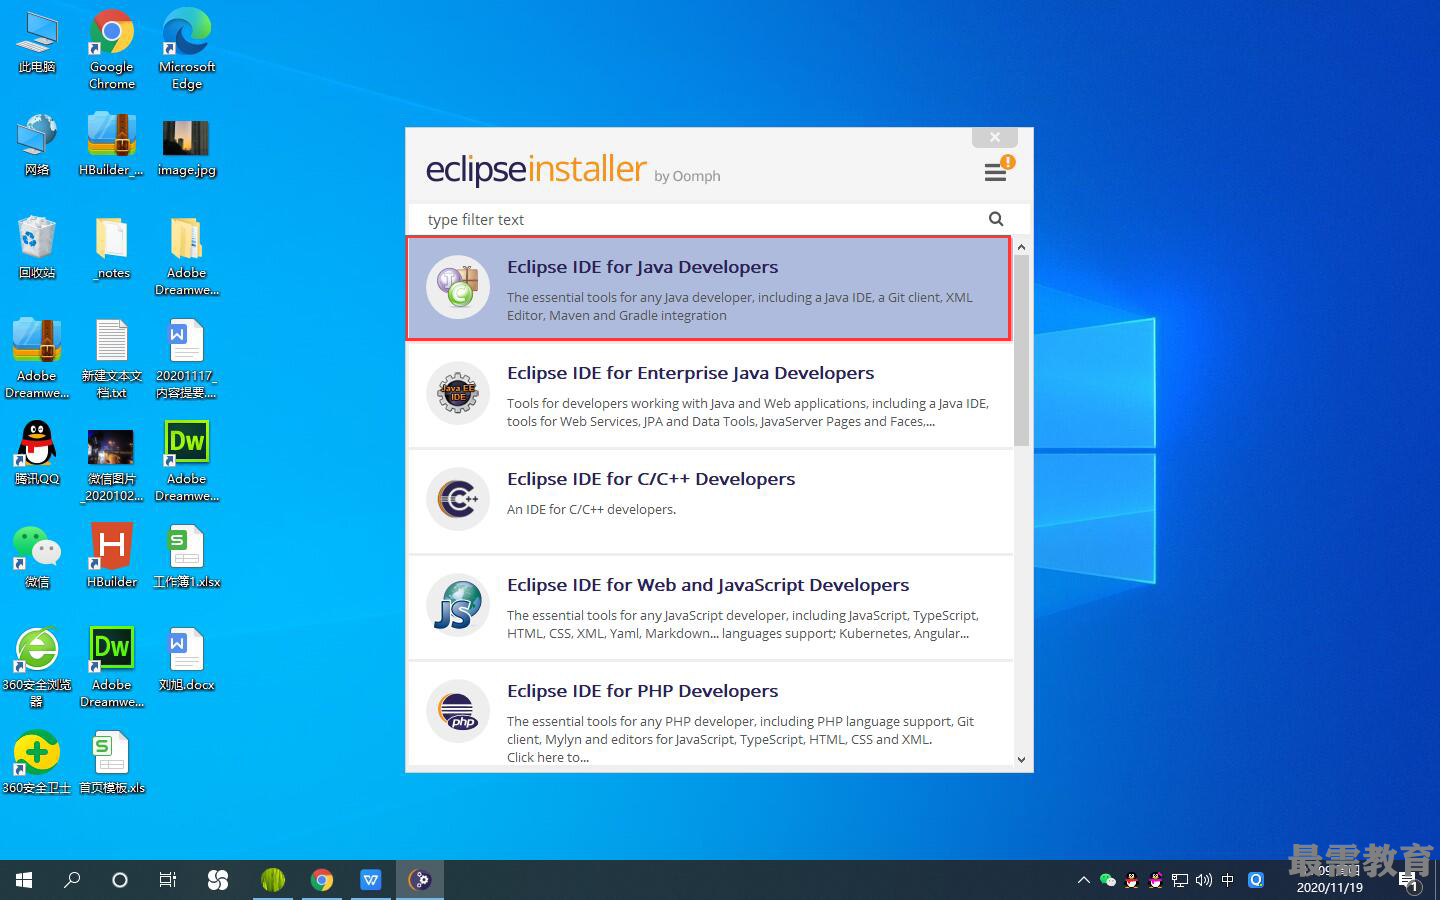Screen dimensions: 1440x900
Task: Open the Eclipse installer hamburger menu
Action: (995, 173)
